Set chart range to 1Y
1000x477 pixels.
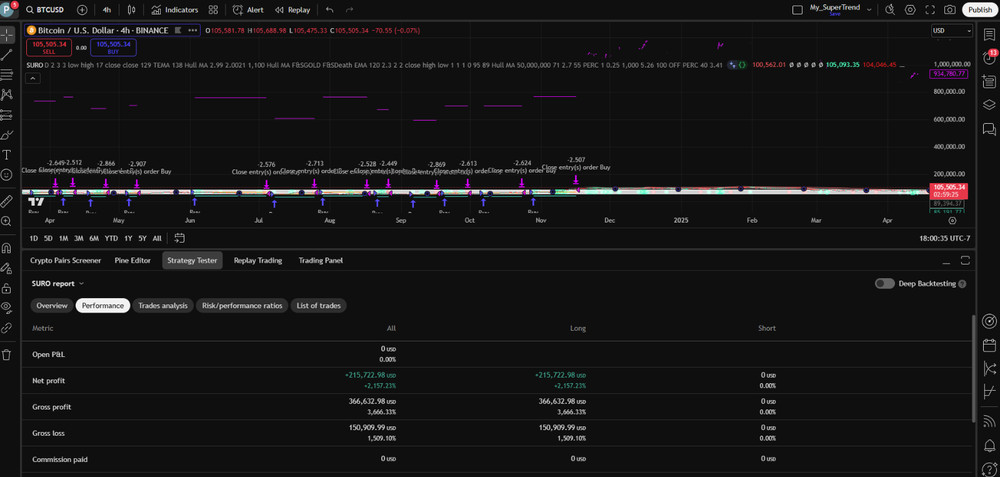(128, 238)
